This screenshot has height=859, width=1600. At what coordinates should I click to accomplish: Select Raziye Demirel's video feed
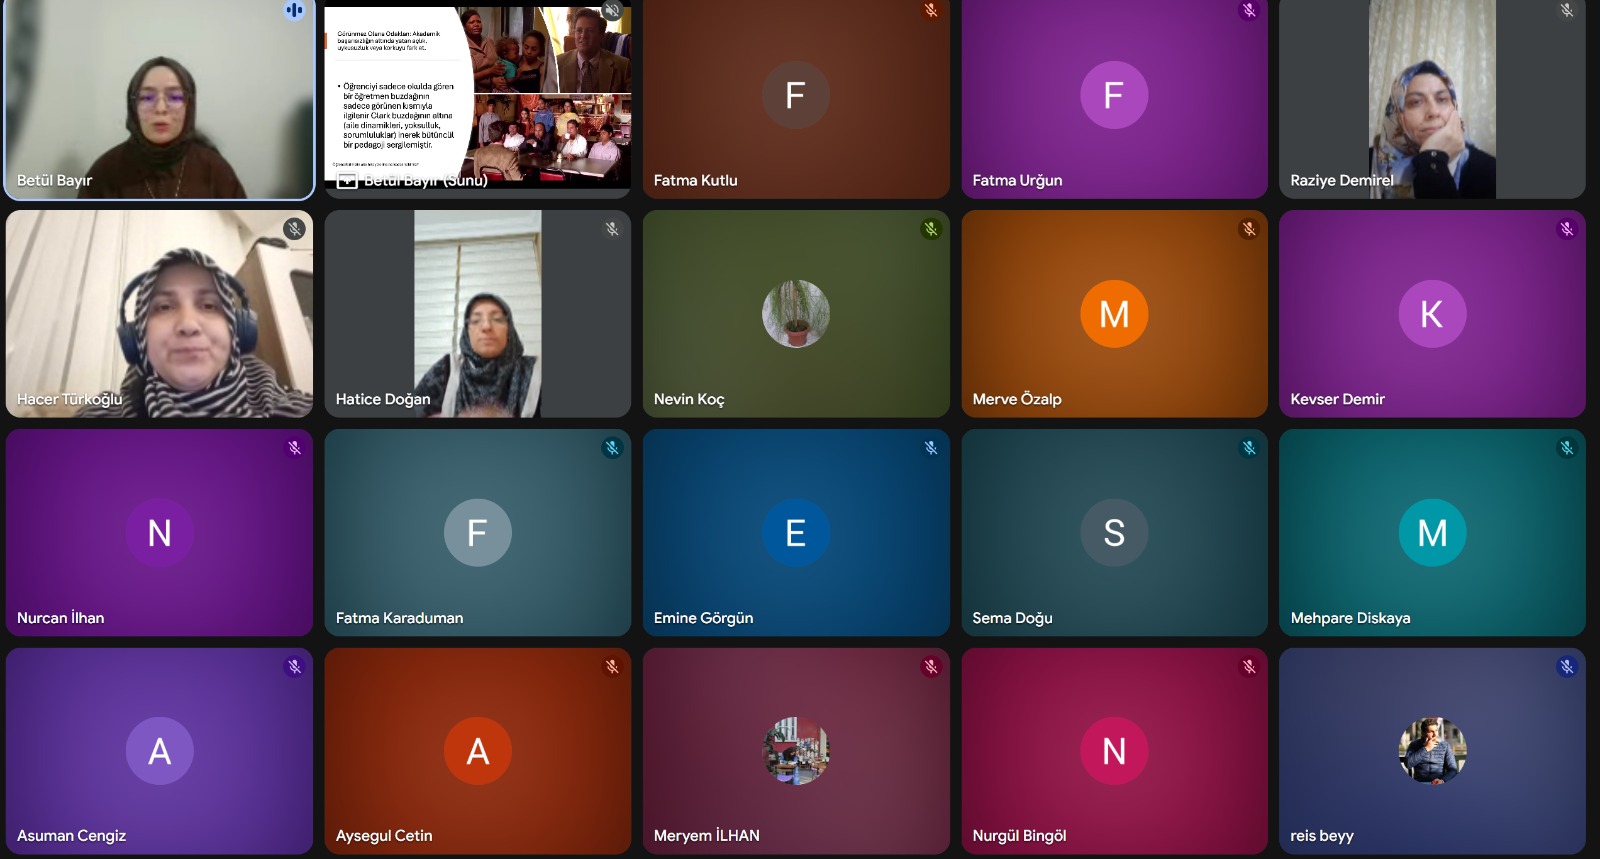(x=1432, y=100)
